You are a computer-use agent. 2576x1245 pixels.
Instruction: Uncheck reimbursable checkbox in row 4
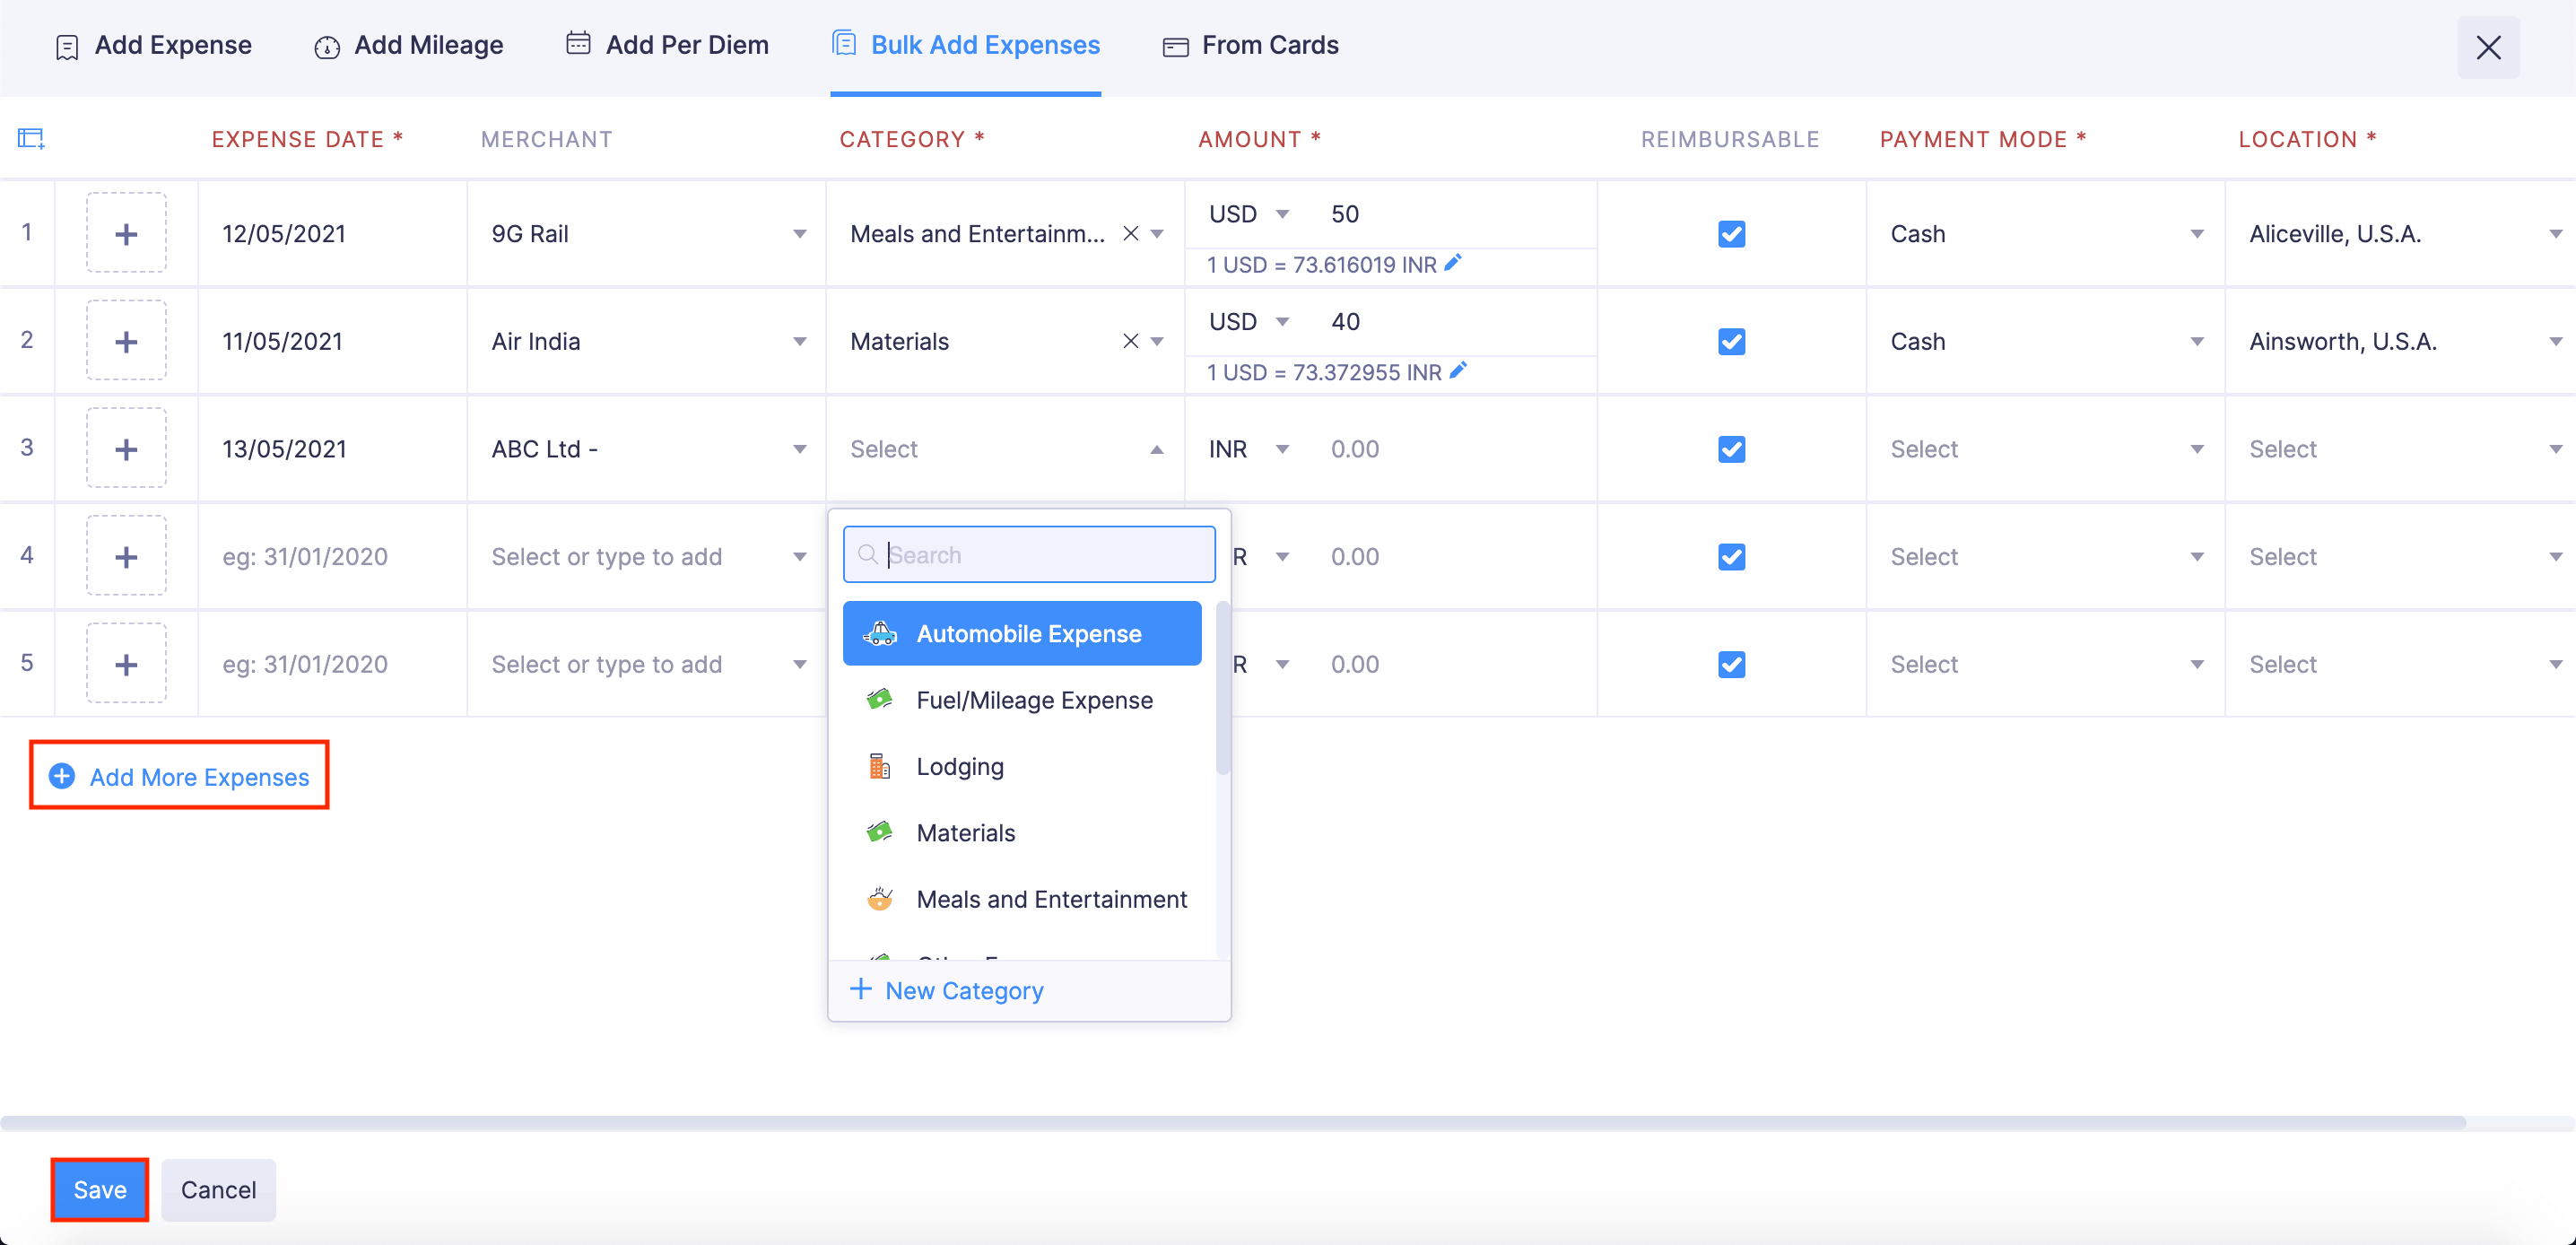click(1731, 557)
